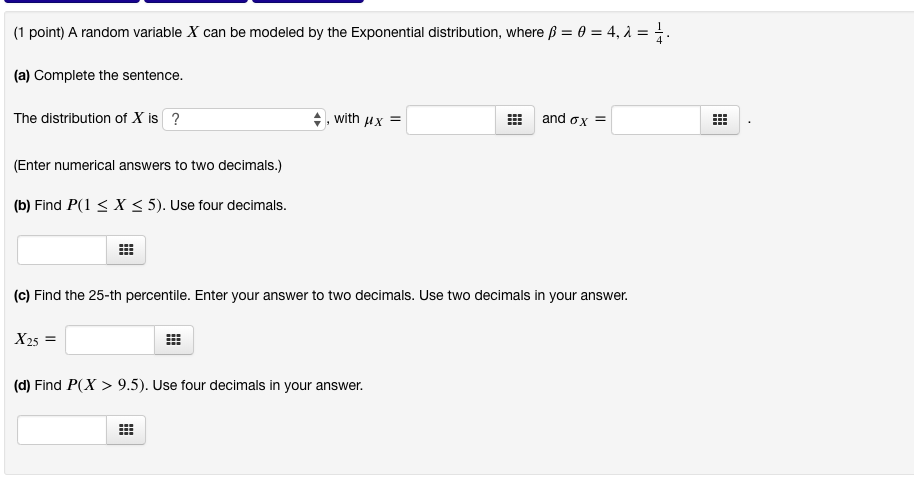Click the rightmost dark blue button at top
The width and height of the screenshot is (914, 478).
(308, 1)
